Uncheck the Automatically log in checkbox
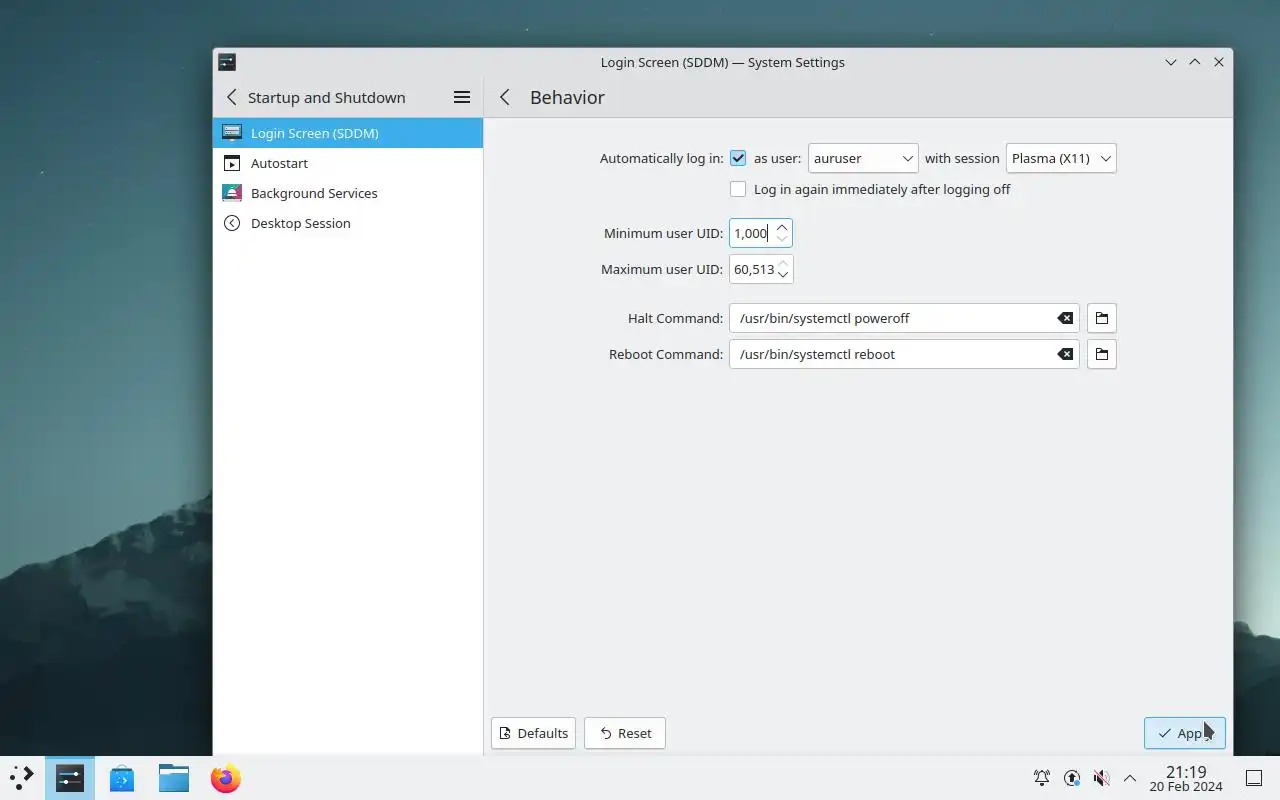The image size is (1280, 800). click(x=738, y=158)
